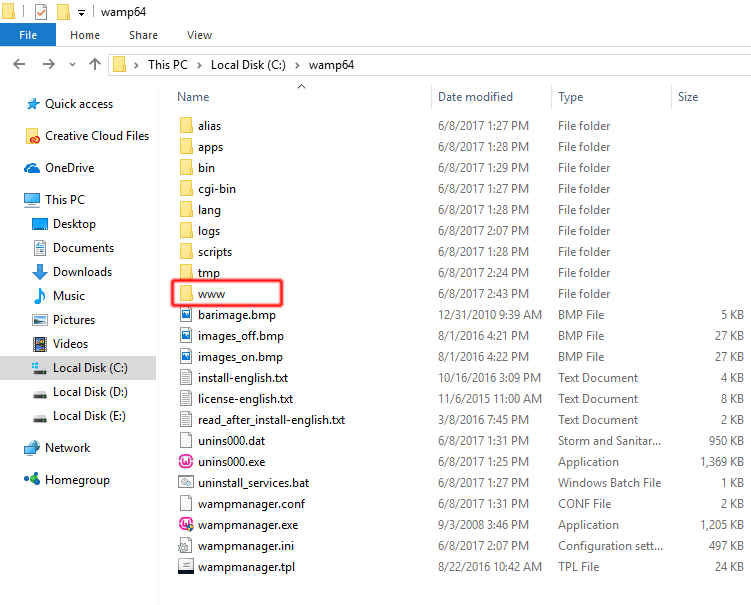
Task: Click the Forward navigation arrow
Action: point(48,64)
